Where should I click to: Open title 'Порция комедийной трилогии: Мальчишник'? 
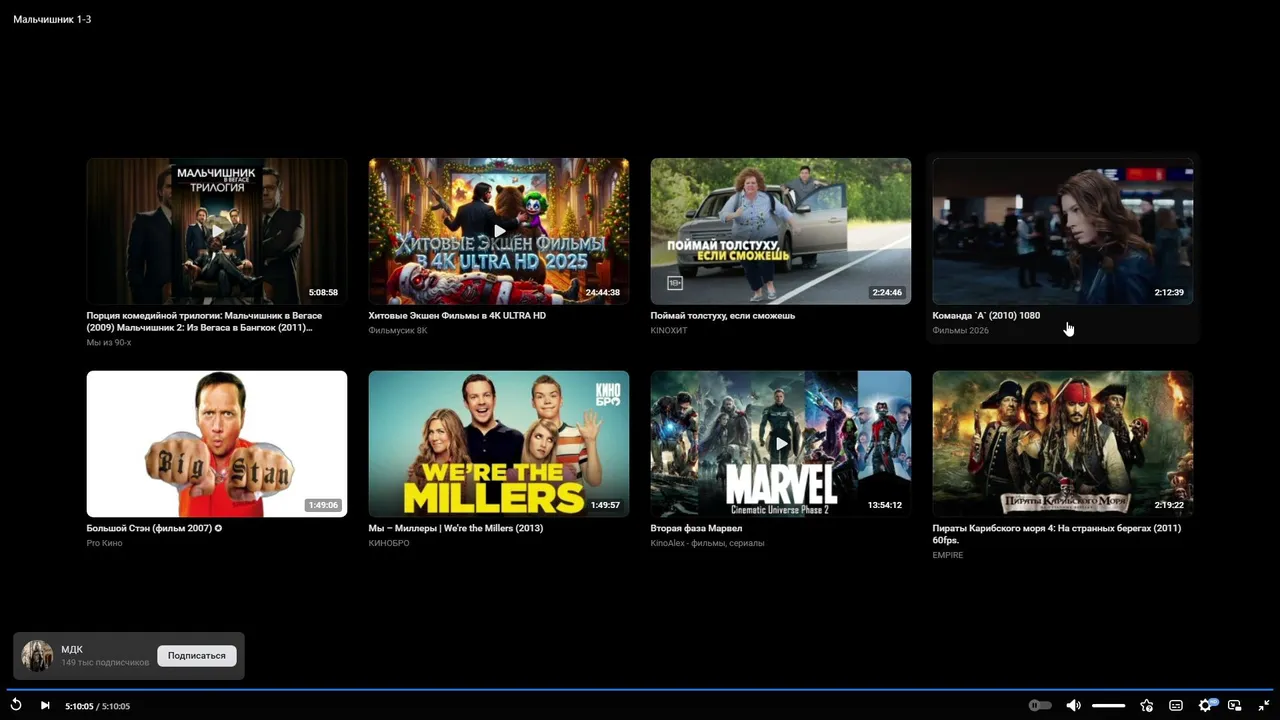[205, 321]
